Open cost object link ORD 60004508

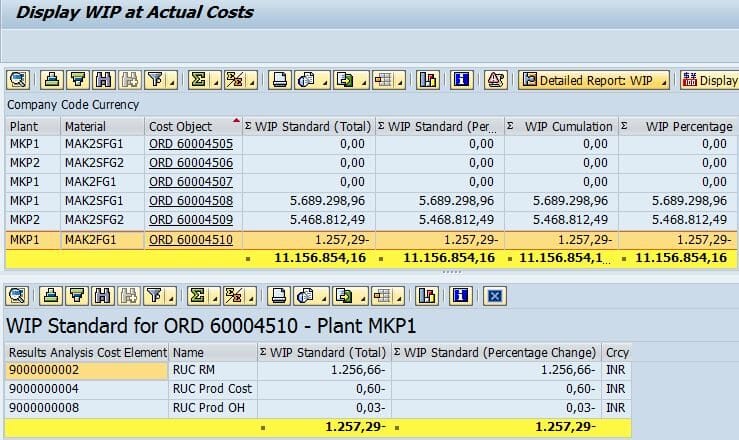(x=190, y=200)
